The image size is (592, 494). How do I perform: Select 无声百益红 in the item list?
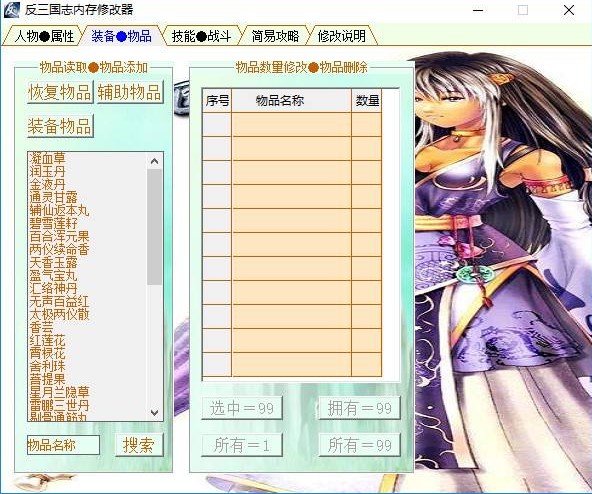pos(59,301)
